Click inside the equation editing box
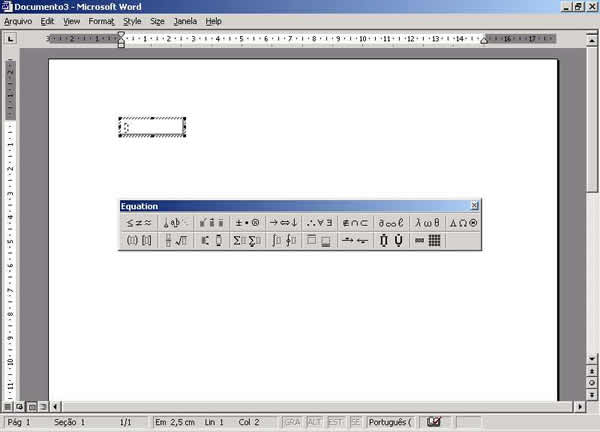Screen dimensions: 600x432 (152, 128)
